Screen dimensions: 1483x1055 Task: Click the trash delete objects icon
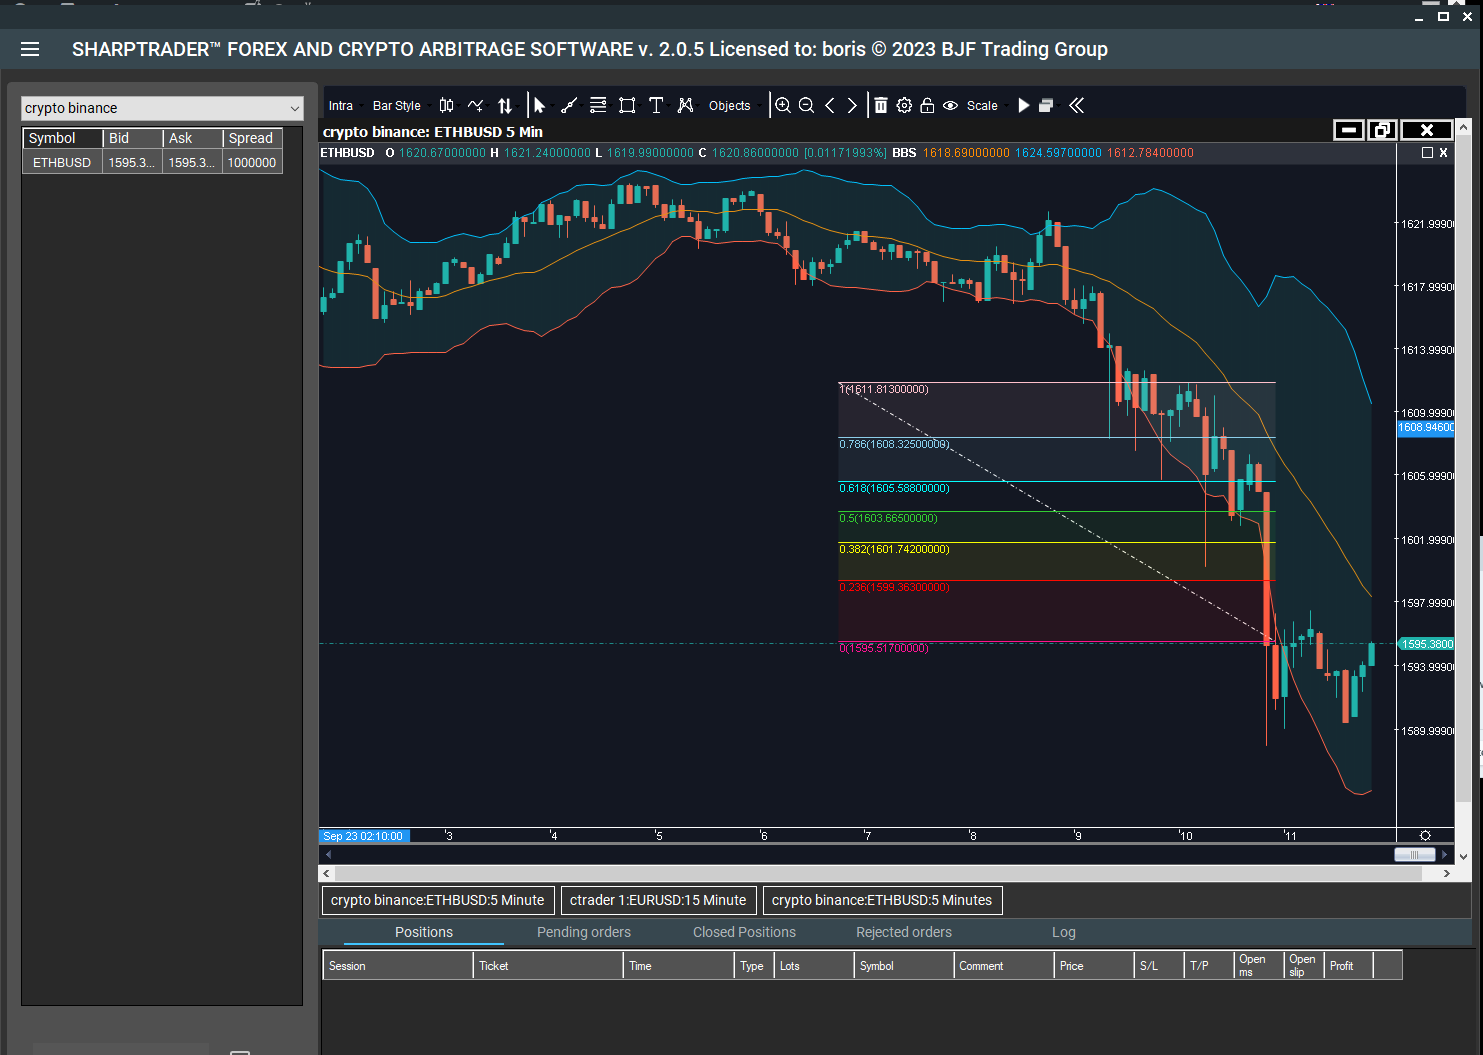click(x=881, y=105)
